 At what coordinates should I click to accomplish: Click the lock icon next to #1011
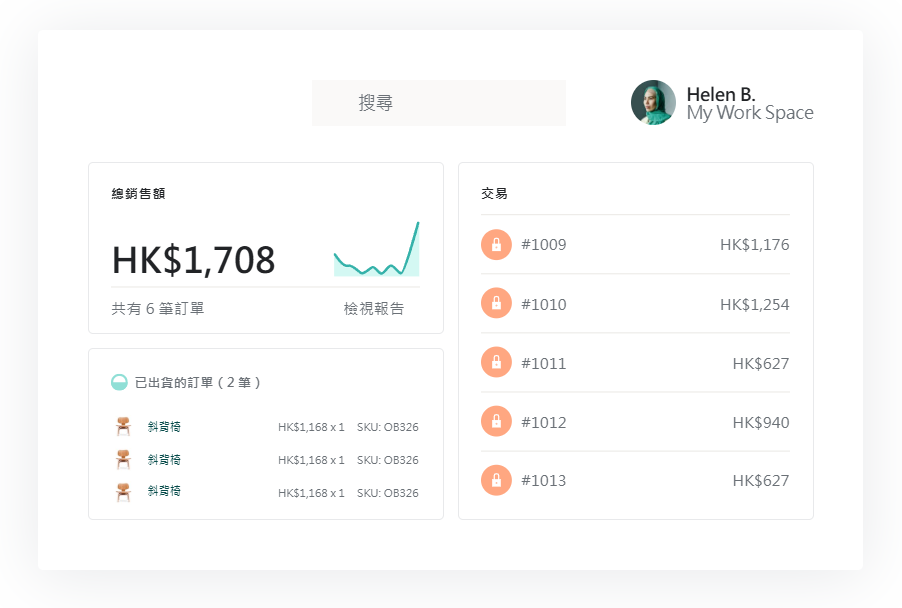pyautogui.click(x=497, y=362)
